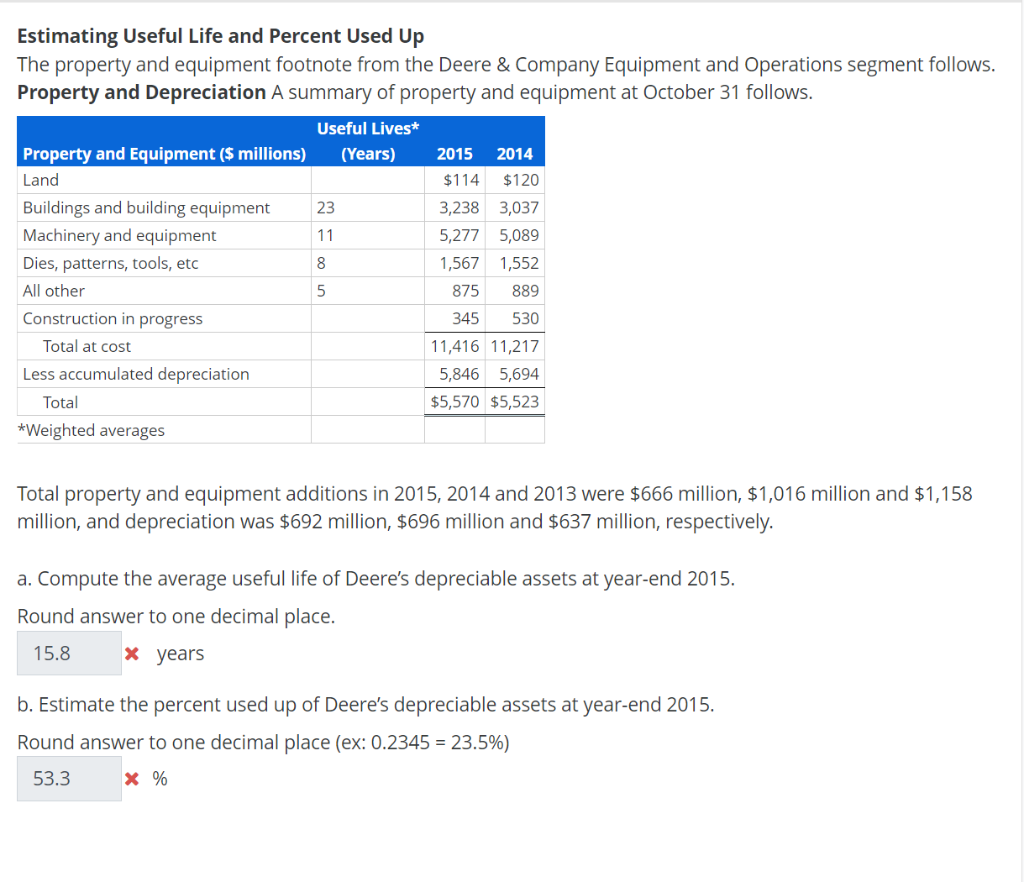Click the red X icon beside 53.3
This screenshot has height=882, width=1024.
pos(131,778)
